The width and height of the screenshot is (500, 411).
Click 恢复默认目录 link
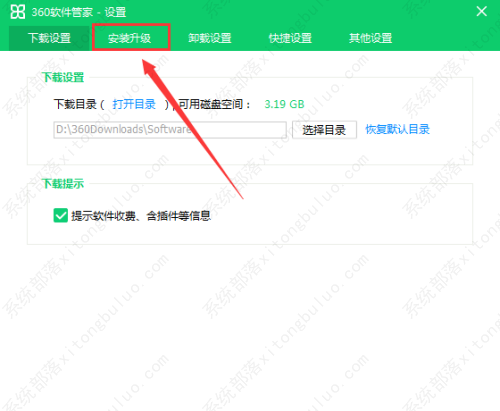click(398, 129)
